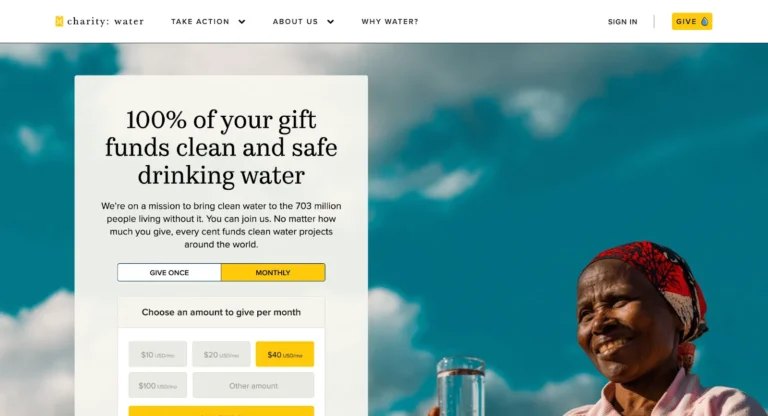Click the yellow button below donation amounts
Viewport: 768px width, 416px height.
(x=221, y=411)
